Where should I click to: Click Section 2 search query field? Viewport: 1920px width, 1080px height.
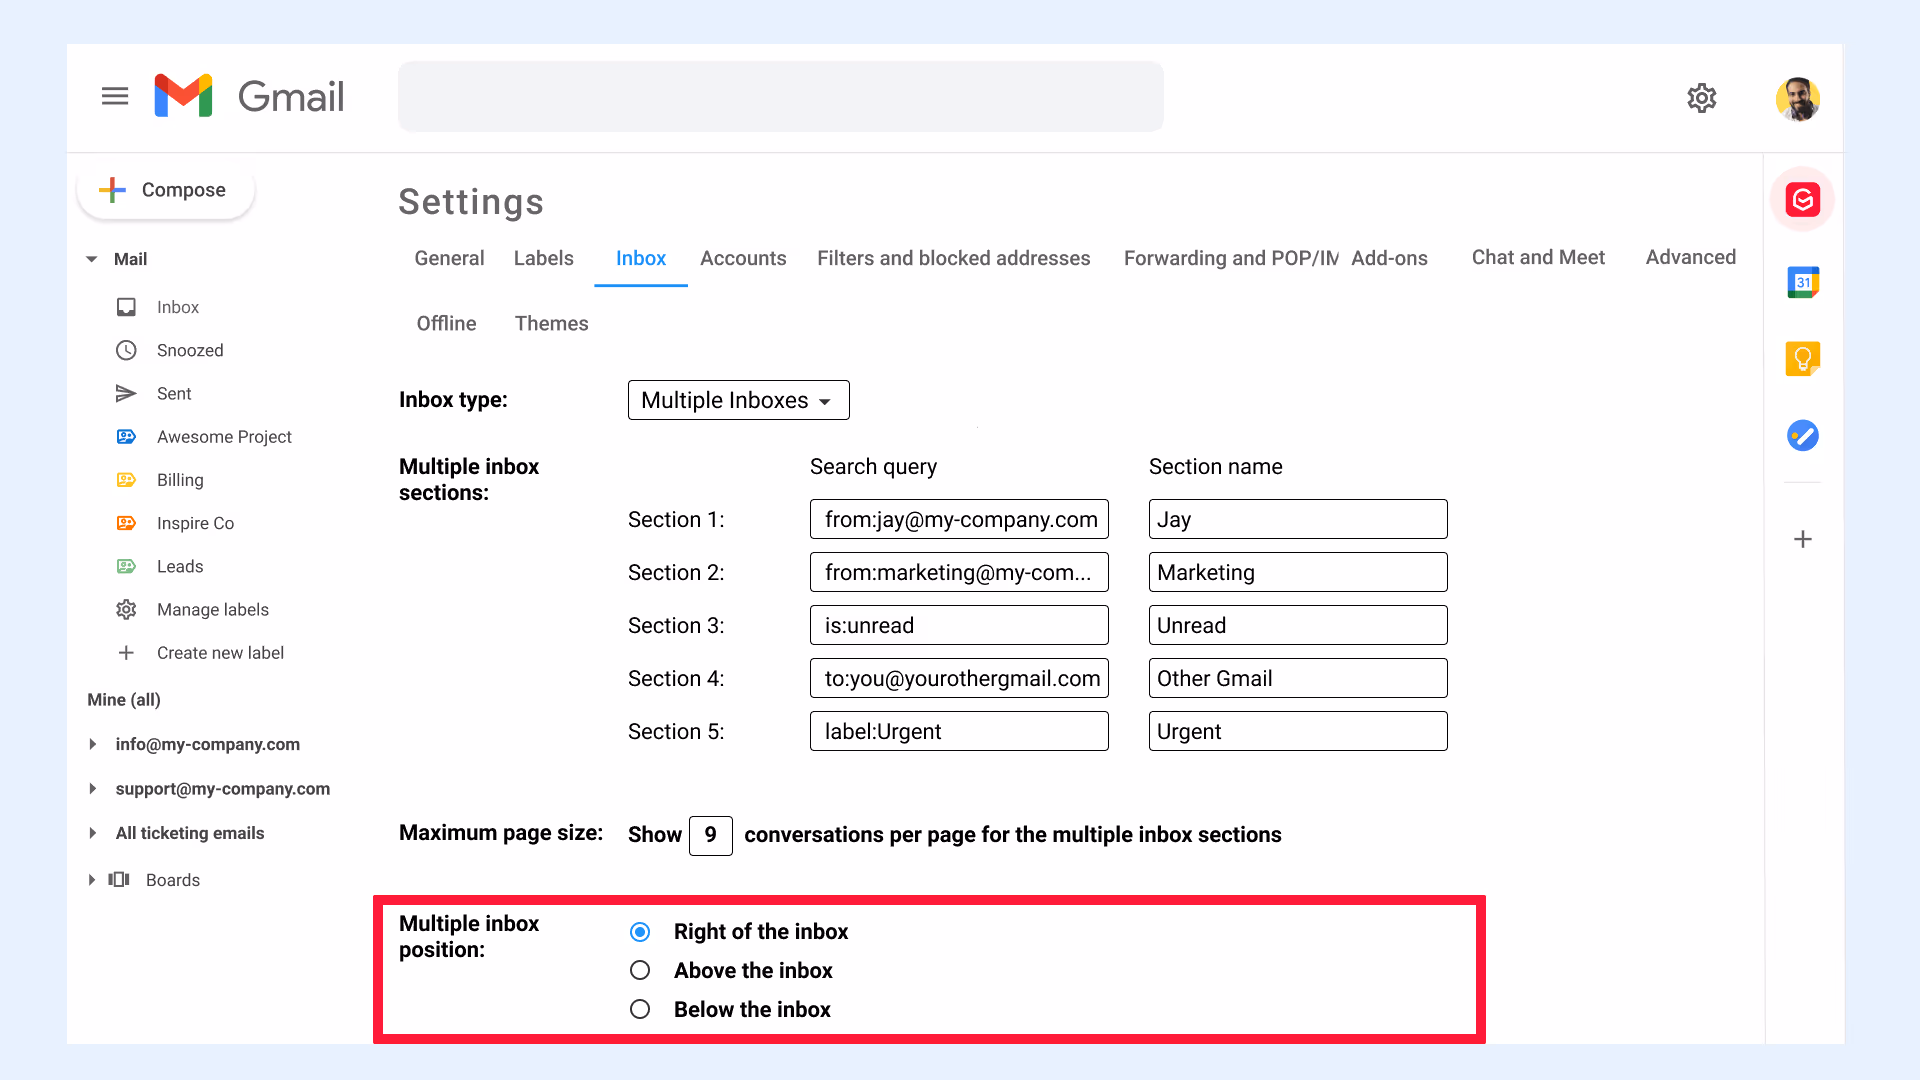point(959,572)
